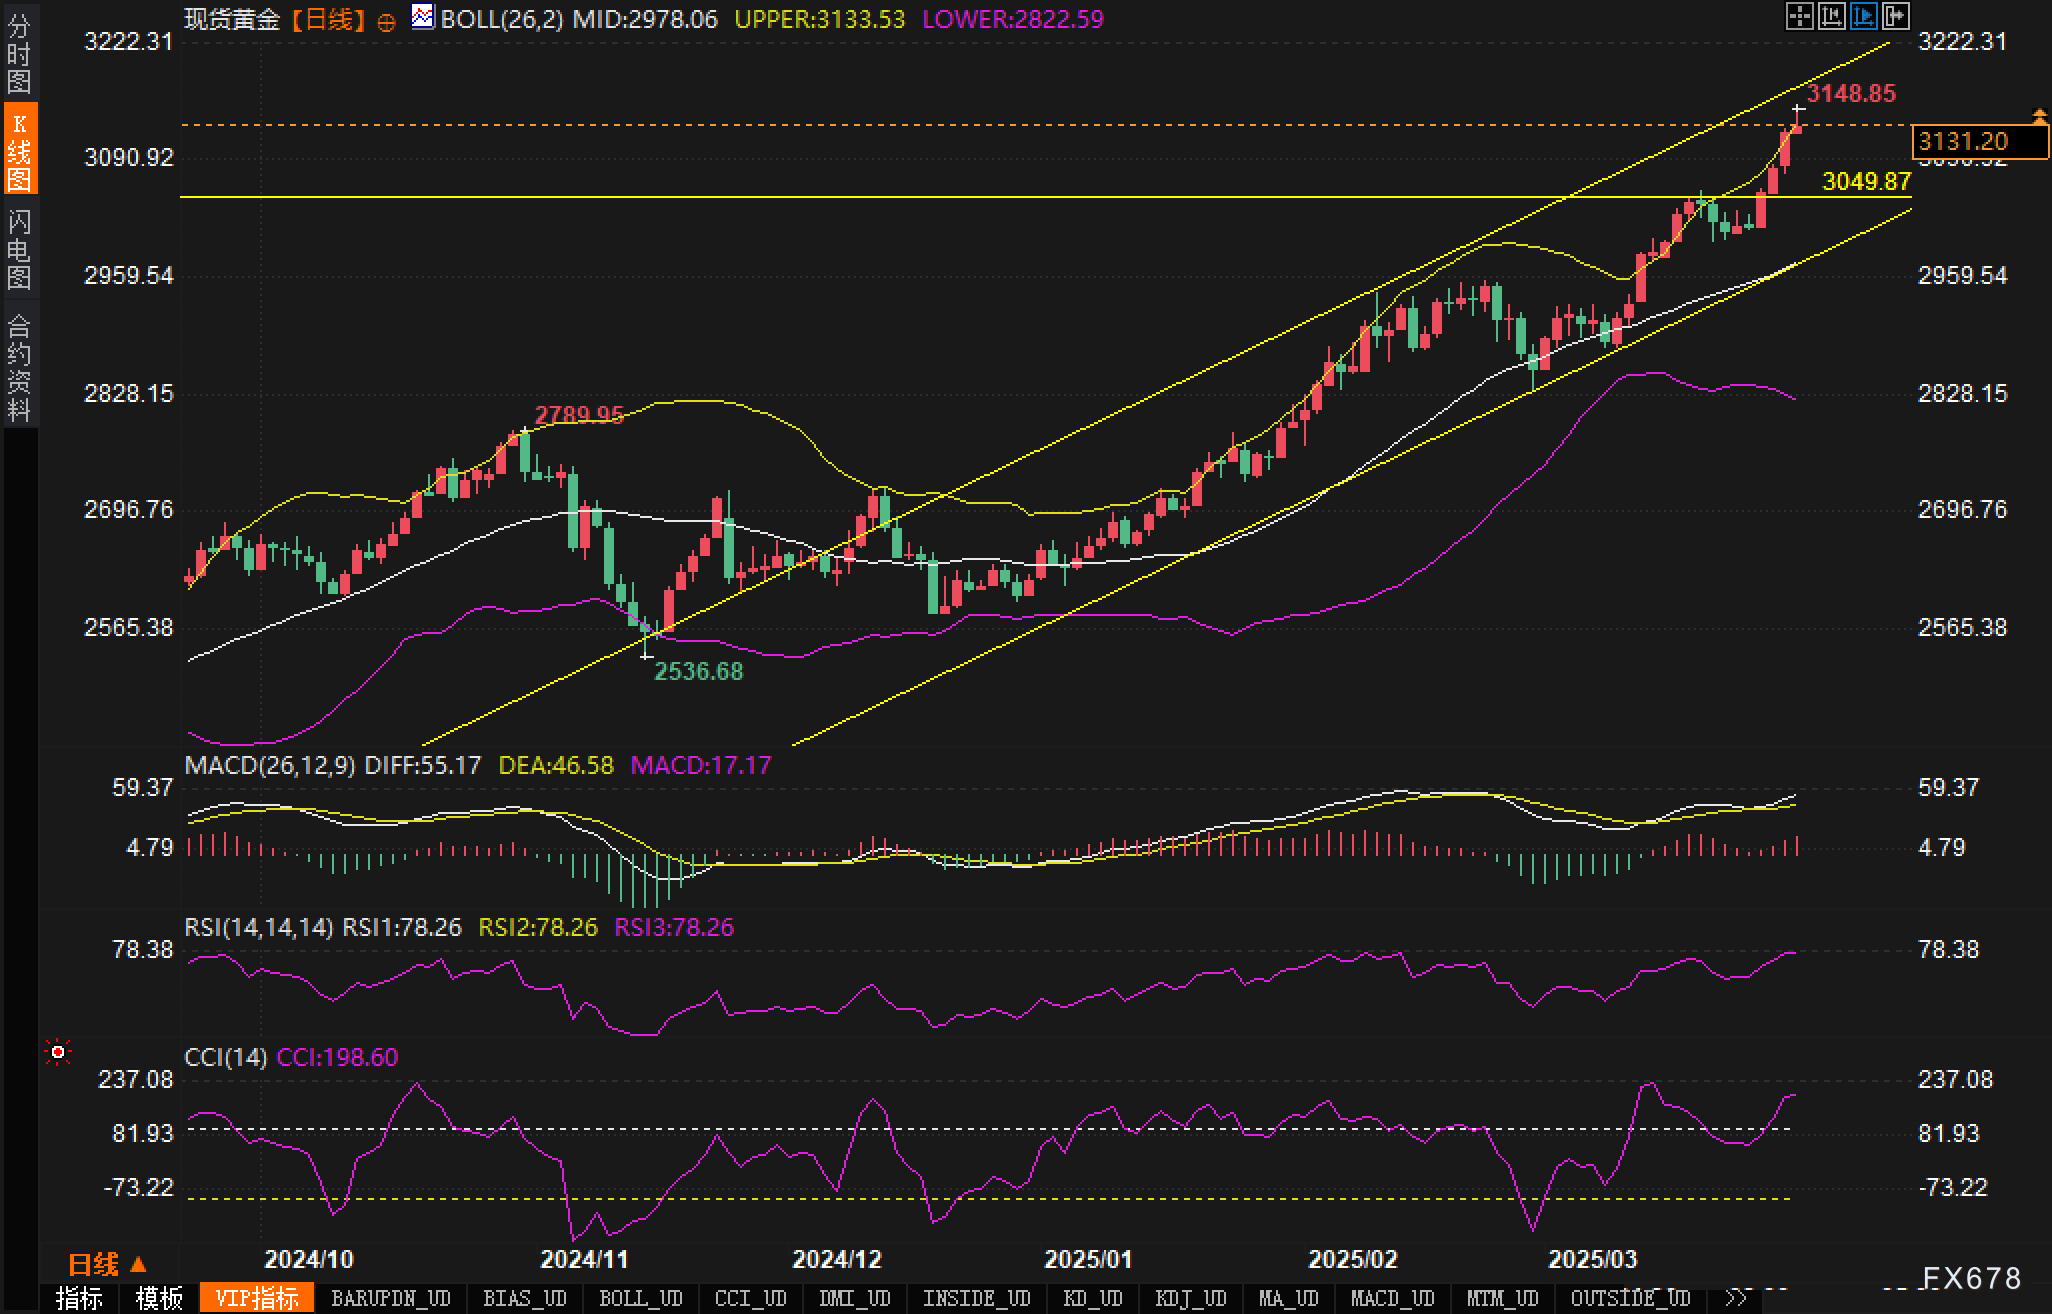Click the BOLL indicator chart icon
Screen dimensions: 2052x1314
click(x=423, y=17)
